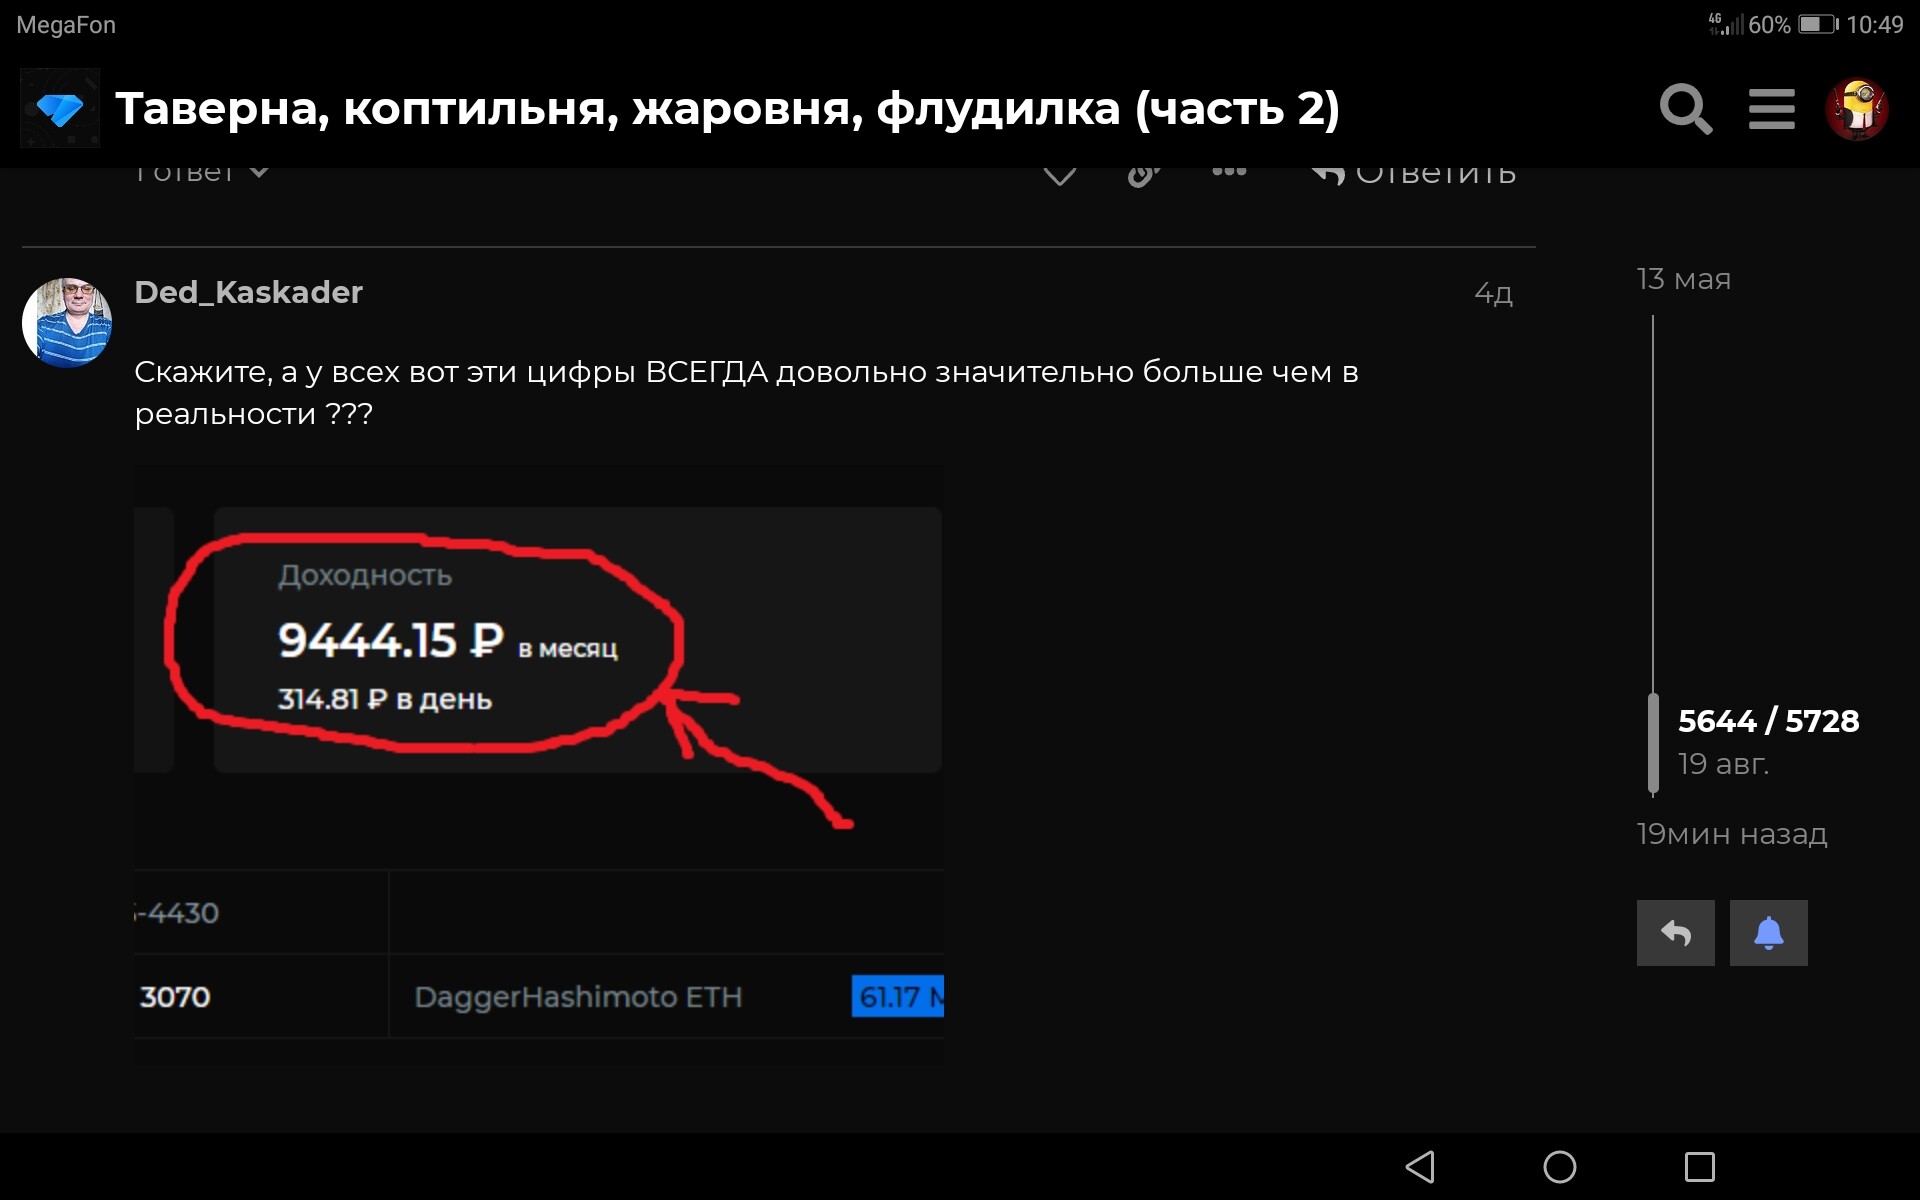Jump to 13 мая timeline start
This screenshot has width=1920, height=1200.
click(1683, 279)
